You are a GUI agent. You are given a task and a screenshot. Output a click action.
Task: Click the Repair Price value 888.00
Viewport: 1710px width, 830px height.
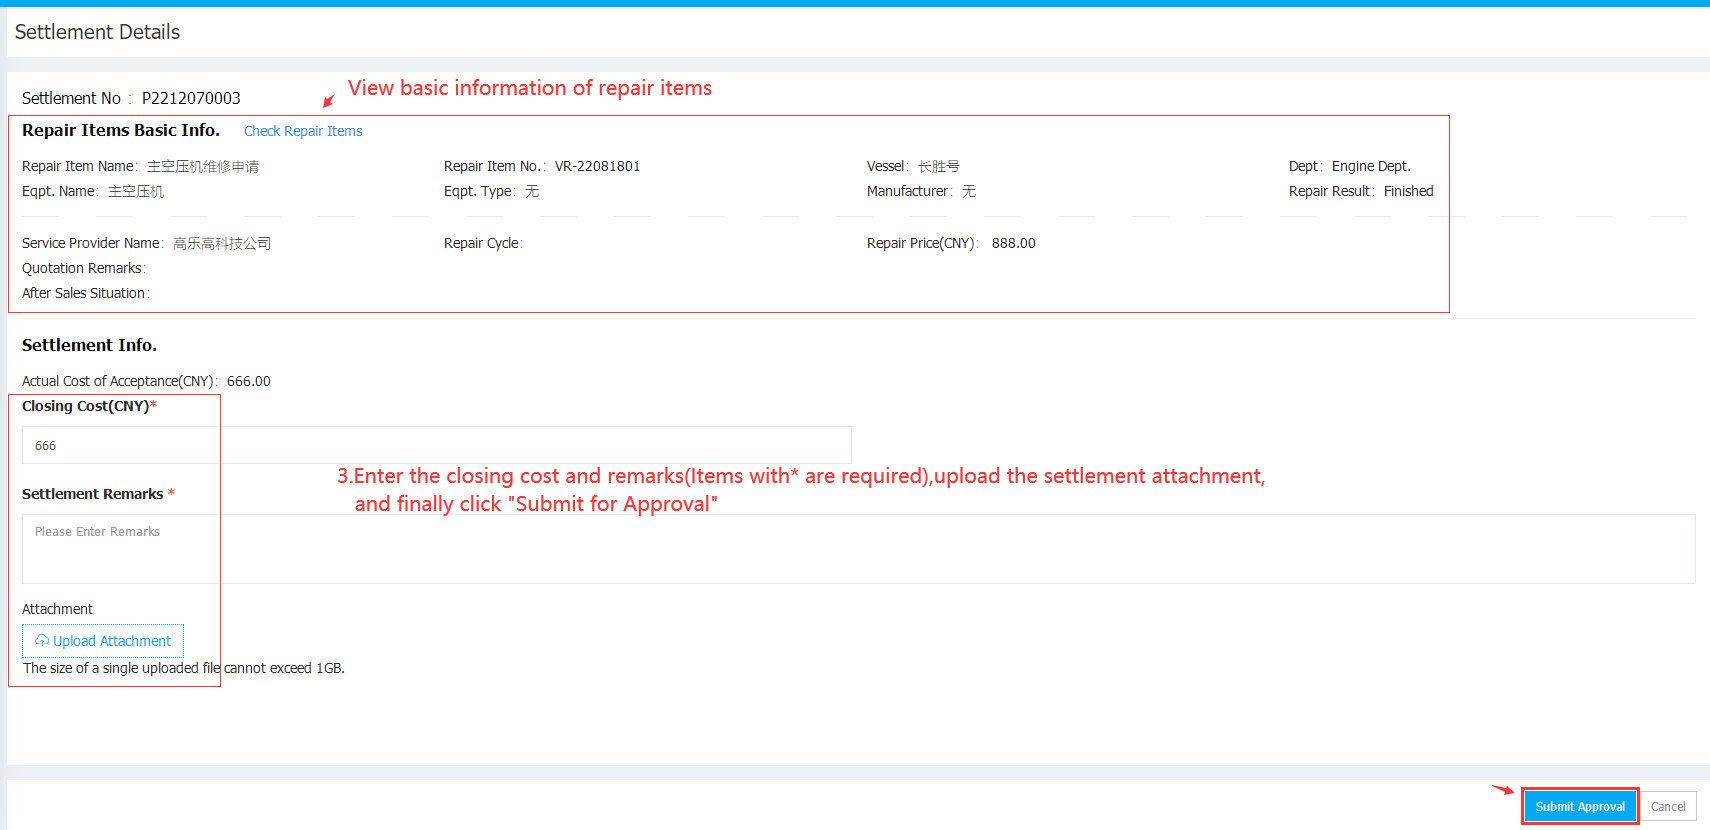click(1013, 243)
